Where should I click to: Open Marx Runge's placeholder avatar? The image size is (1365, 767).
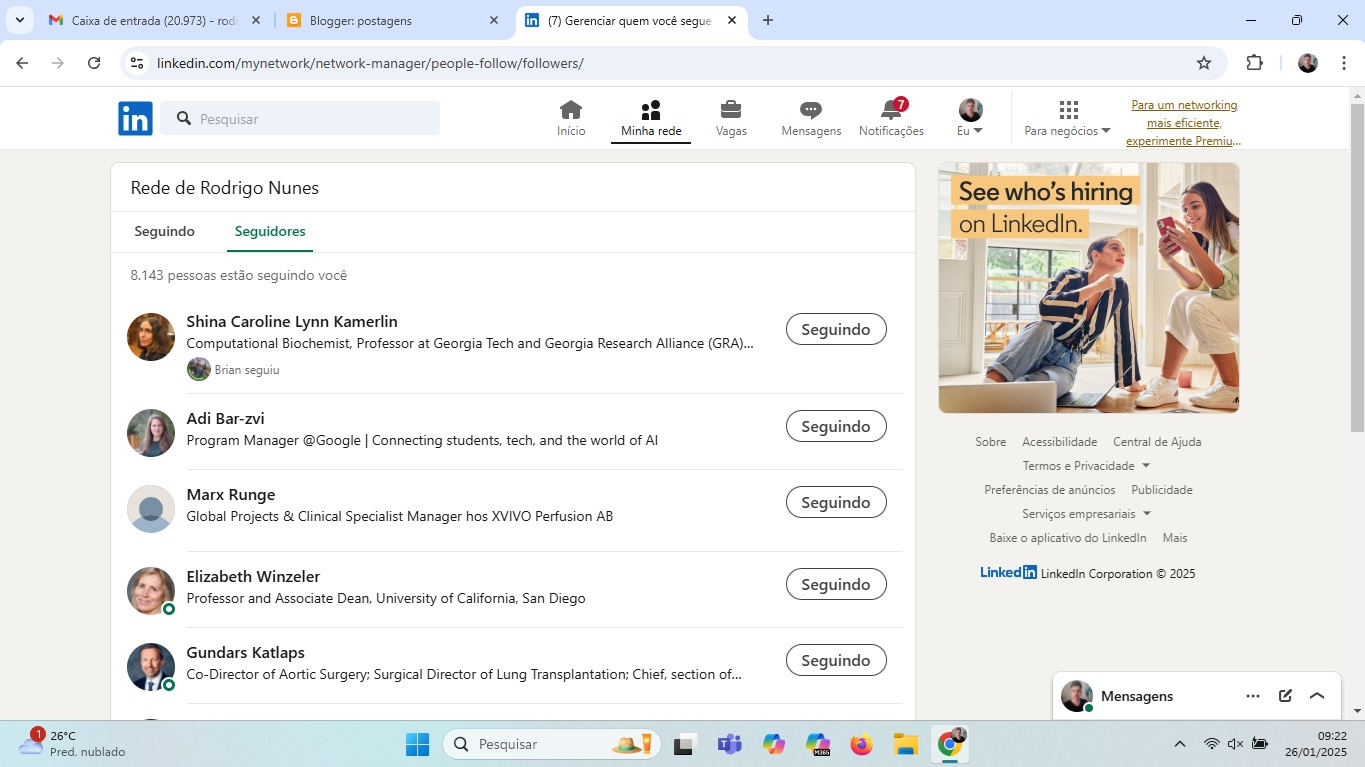[x=151, y=509]
